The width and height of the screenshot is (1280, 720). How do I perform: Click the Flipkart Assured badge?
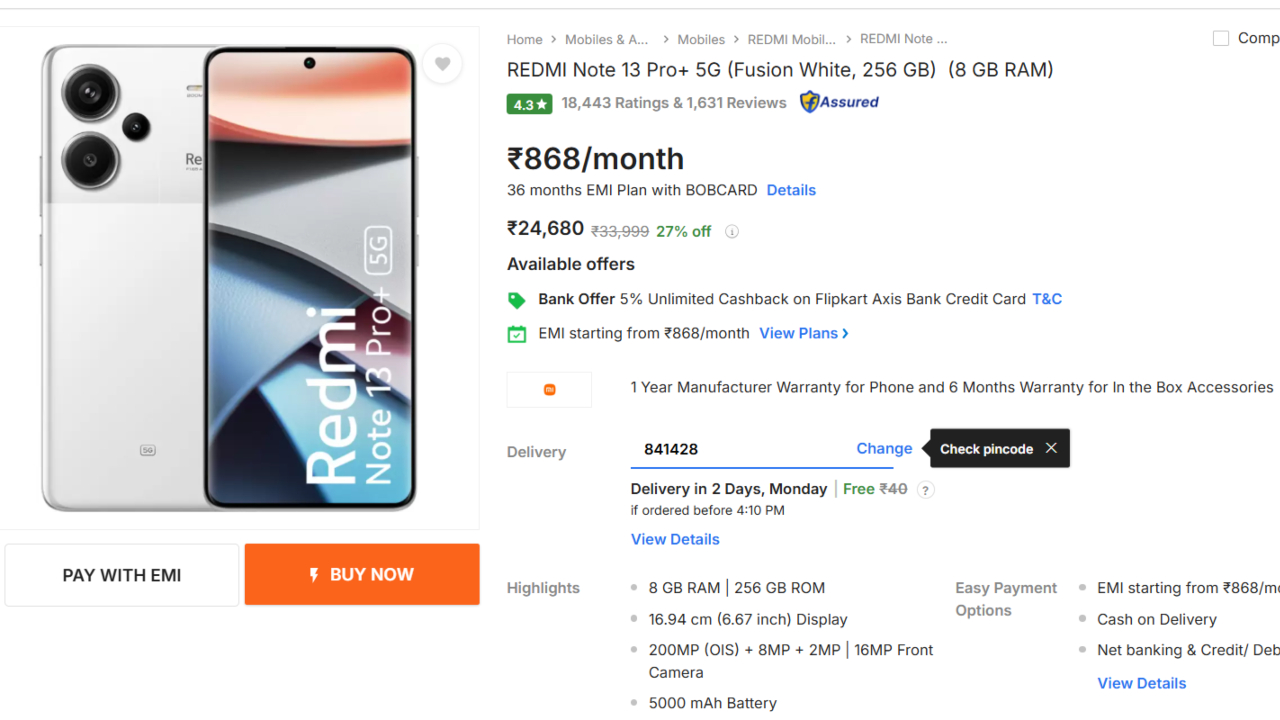pos(839,102)
